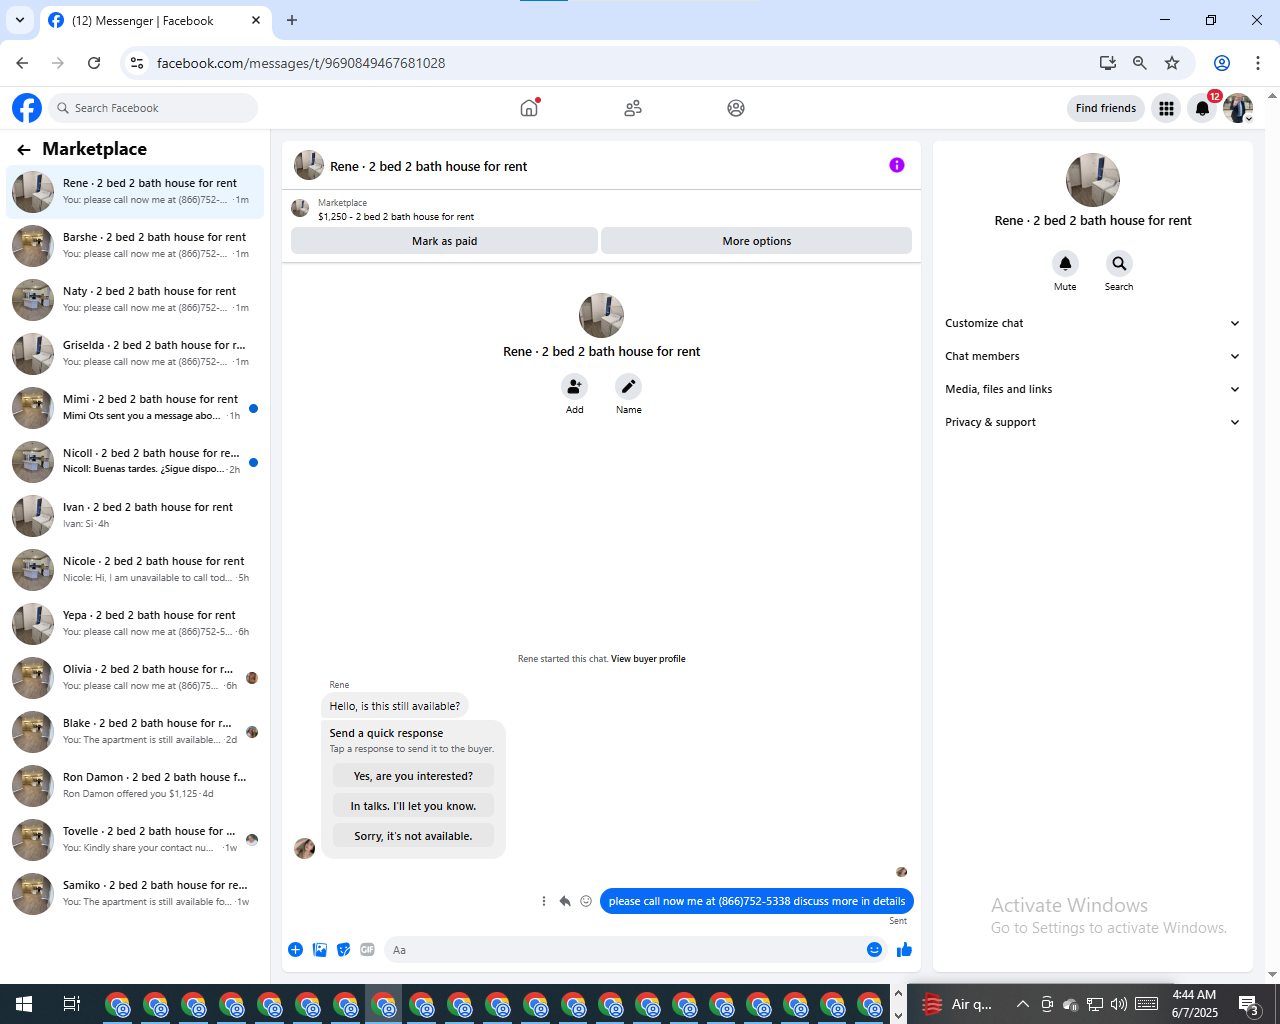Screen dimensions: 1280x1024
Task: Click the Mark as paid button
Action: coord(444,241)
